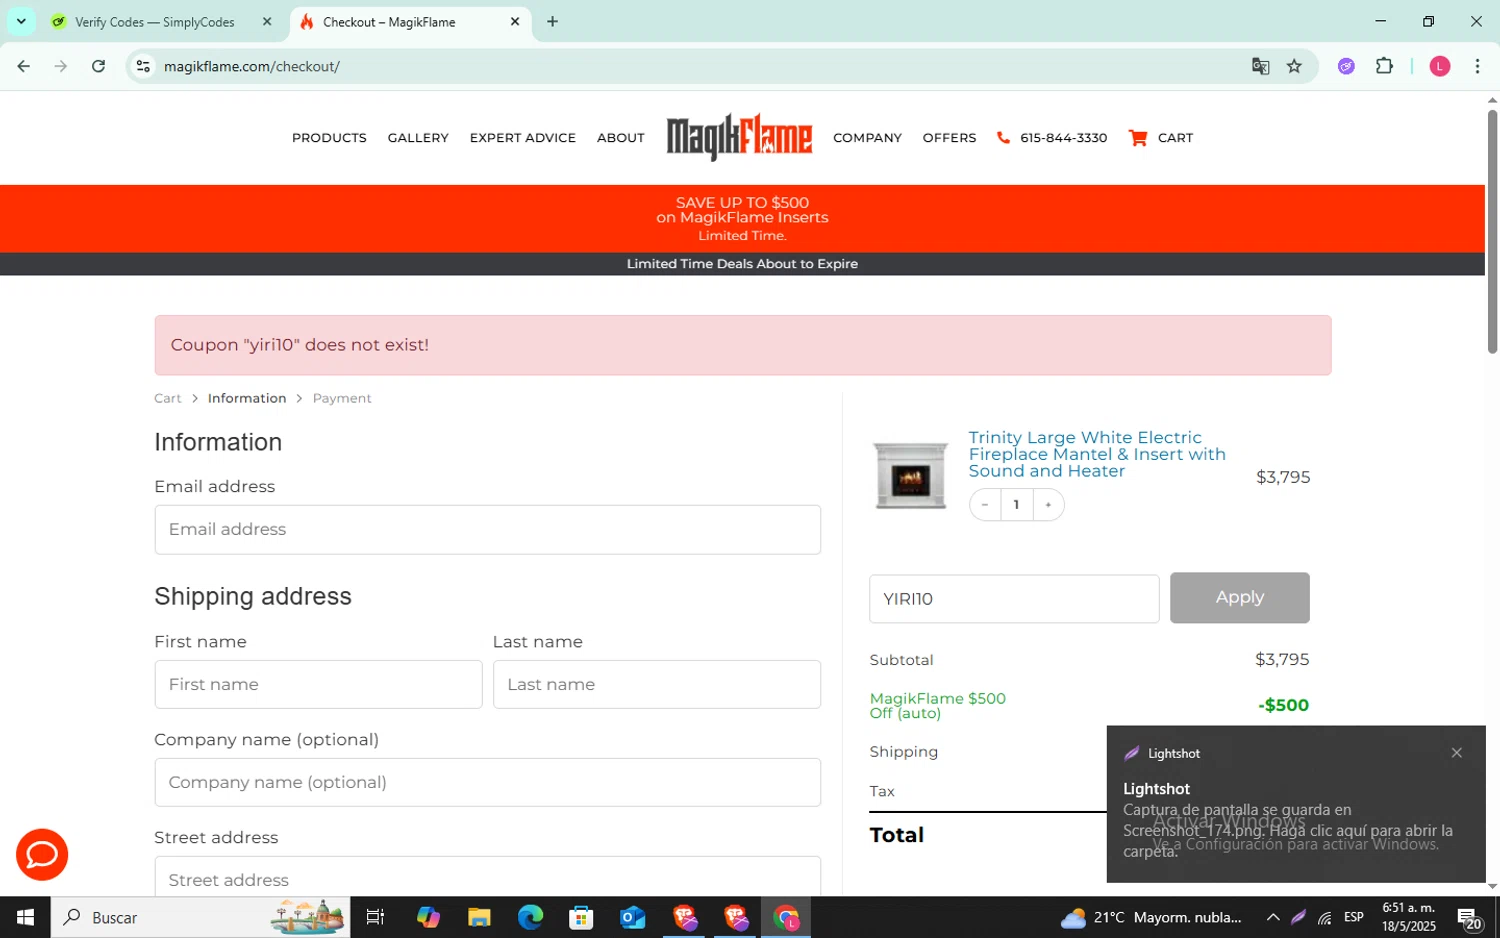Open the Chrome profile avatar
This screenshot has width=1500, height=938.
[1440, 66]
